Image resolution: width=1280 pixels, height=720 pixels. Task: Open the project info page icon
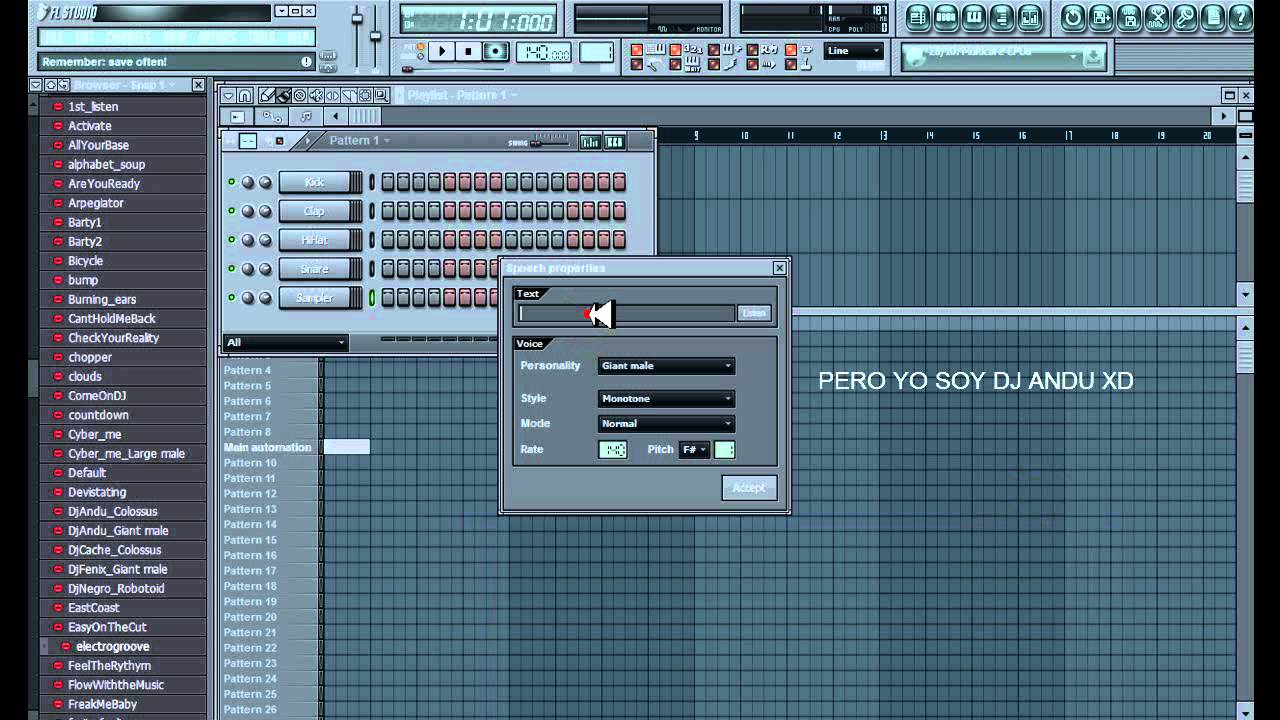(x=1213, y=17)
